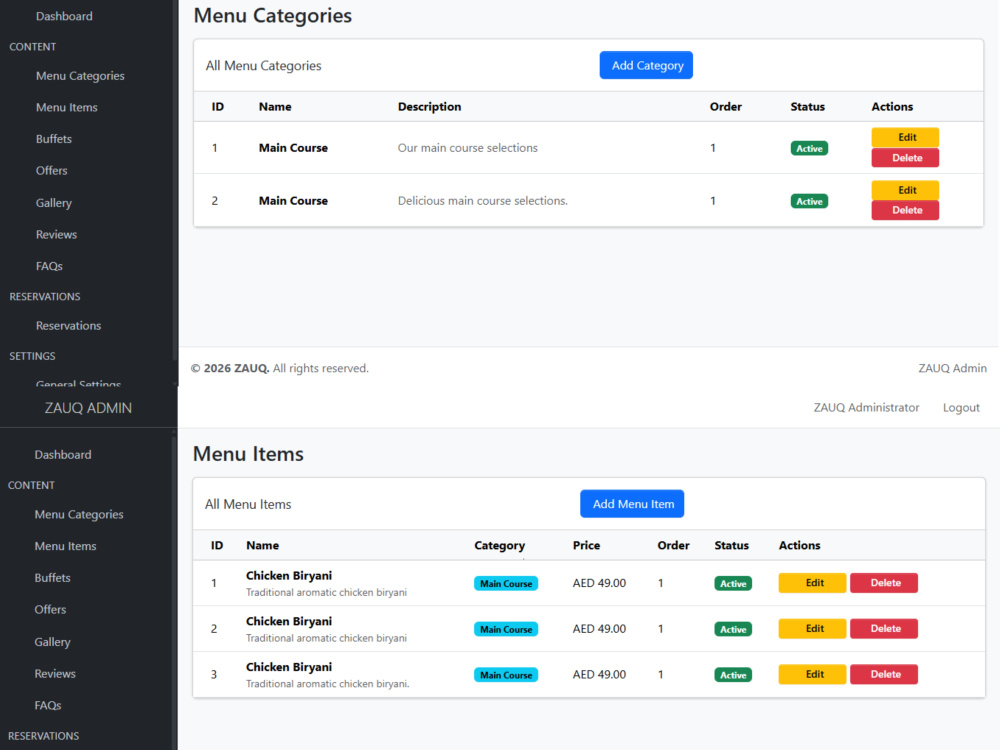Image resolution: width=1000 pixels, height=750 pixels.
Task: Delete Chicken Biryani menu item ID 3
Action: point(884,674)
